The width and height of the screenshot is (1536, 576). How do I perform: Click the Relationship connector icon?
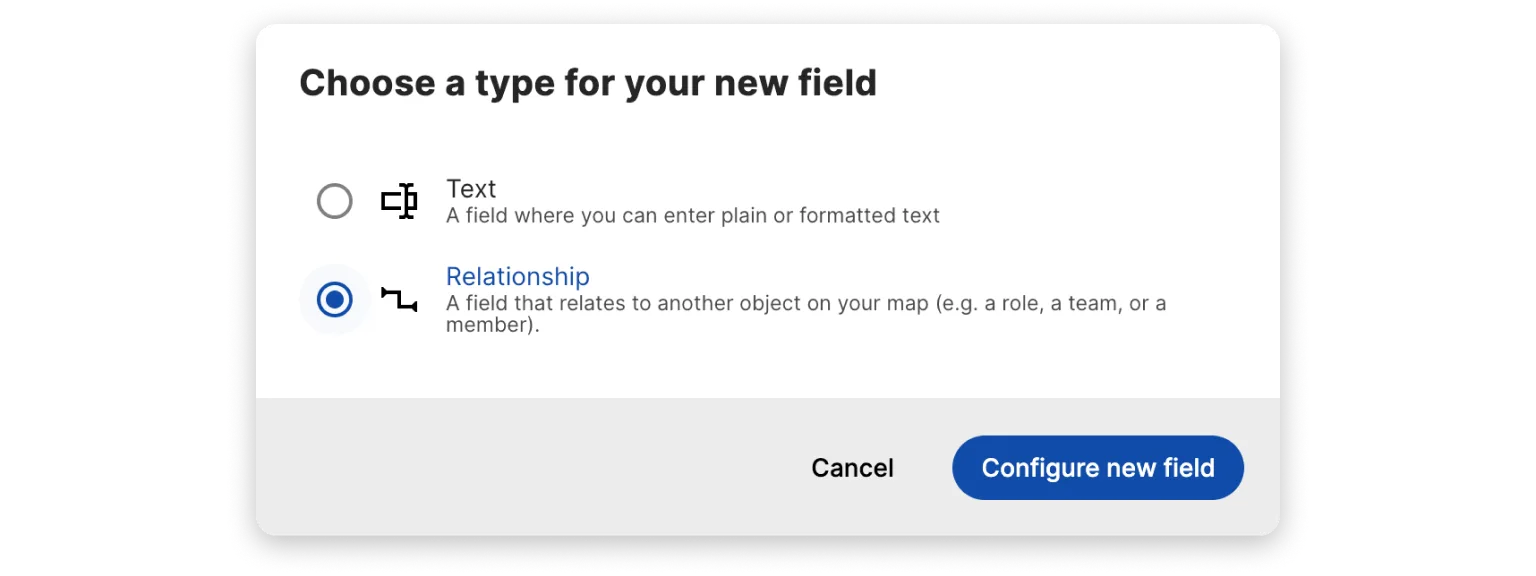coord(399,299)
